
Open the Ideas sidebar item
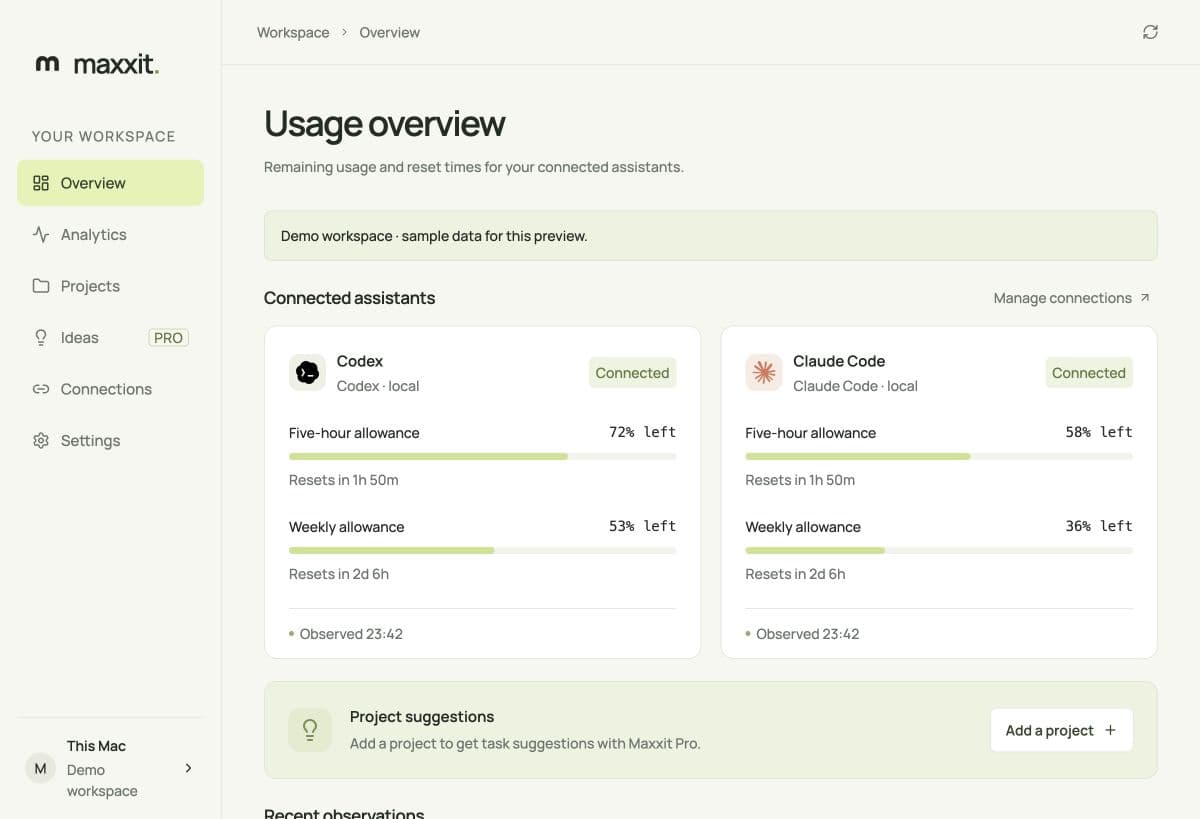click(x=110, y=337)
